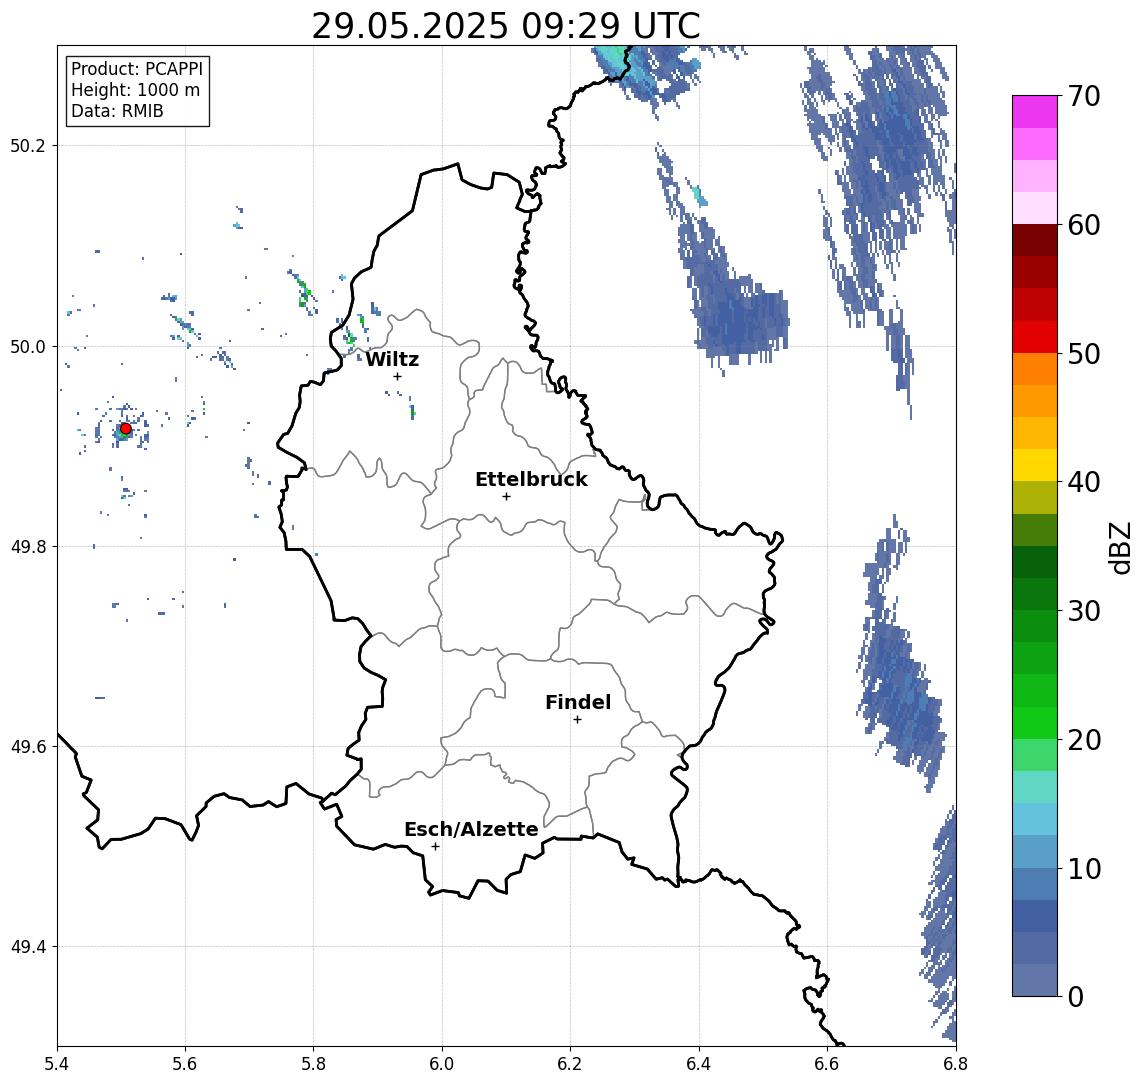This screenshot has height=1084, width=1145.
Task: Click the latitude axis label 49.4
Action: coord(27,947)
